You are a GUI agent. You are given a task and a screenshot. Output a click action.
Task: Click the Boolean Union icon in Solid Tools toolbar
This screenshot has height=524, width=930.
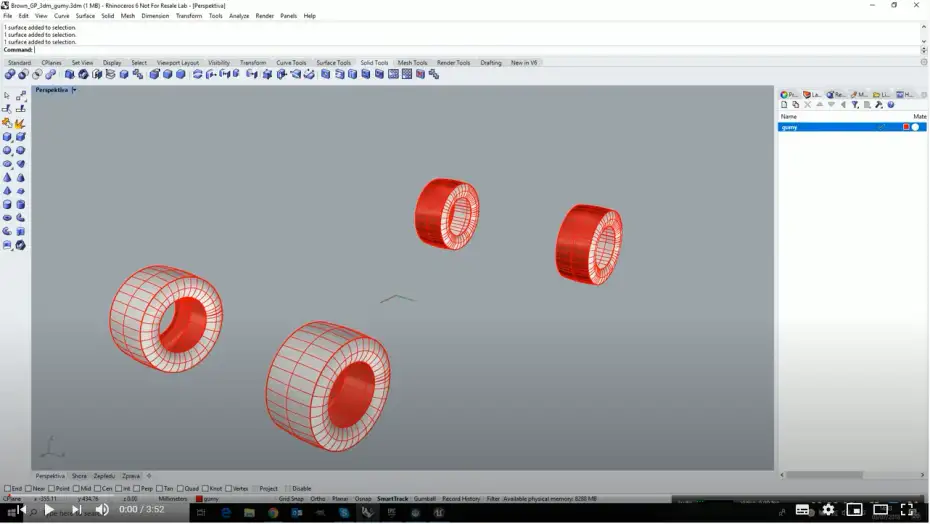pos(10,74)
